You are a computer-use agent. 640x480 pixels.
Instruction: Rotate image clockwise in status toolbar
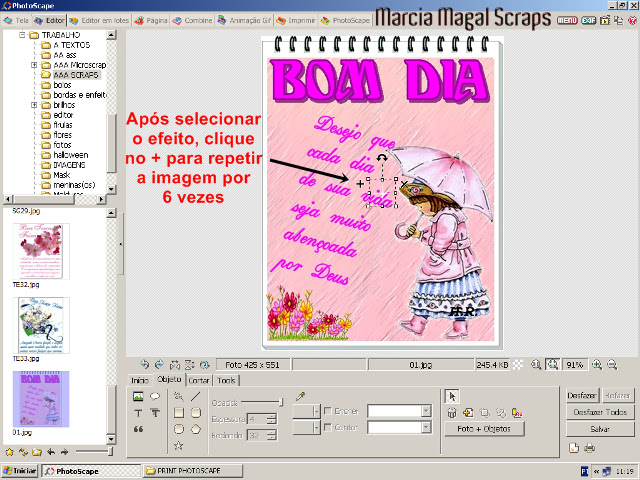point(160,364)
